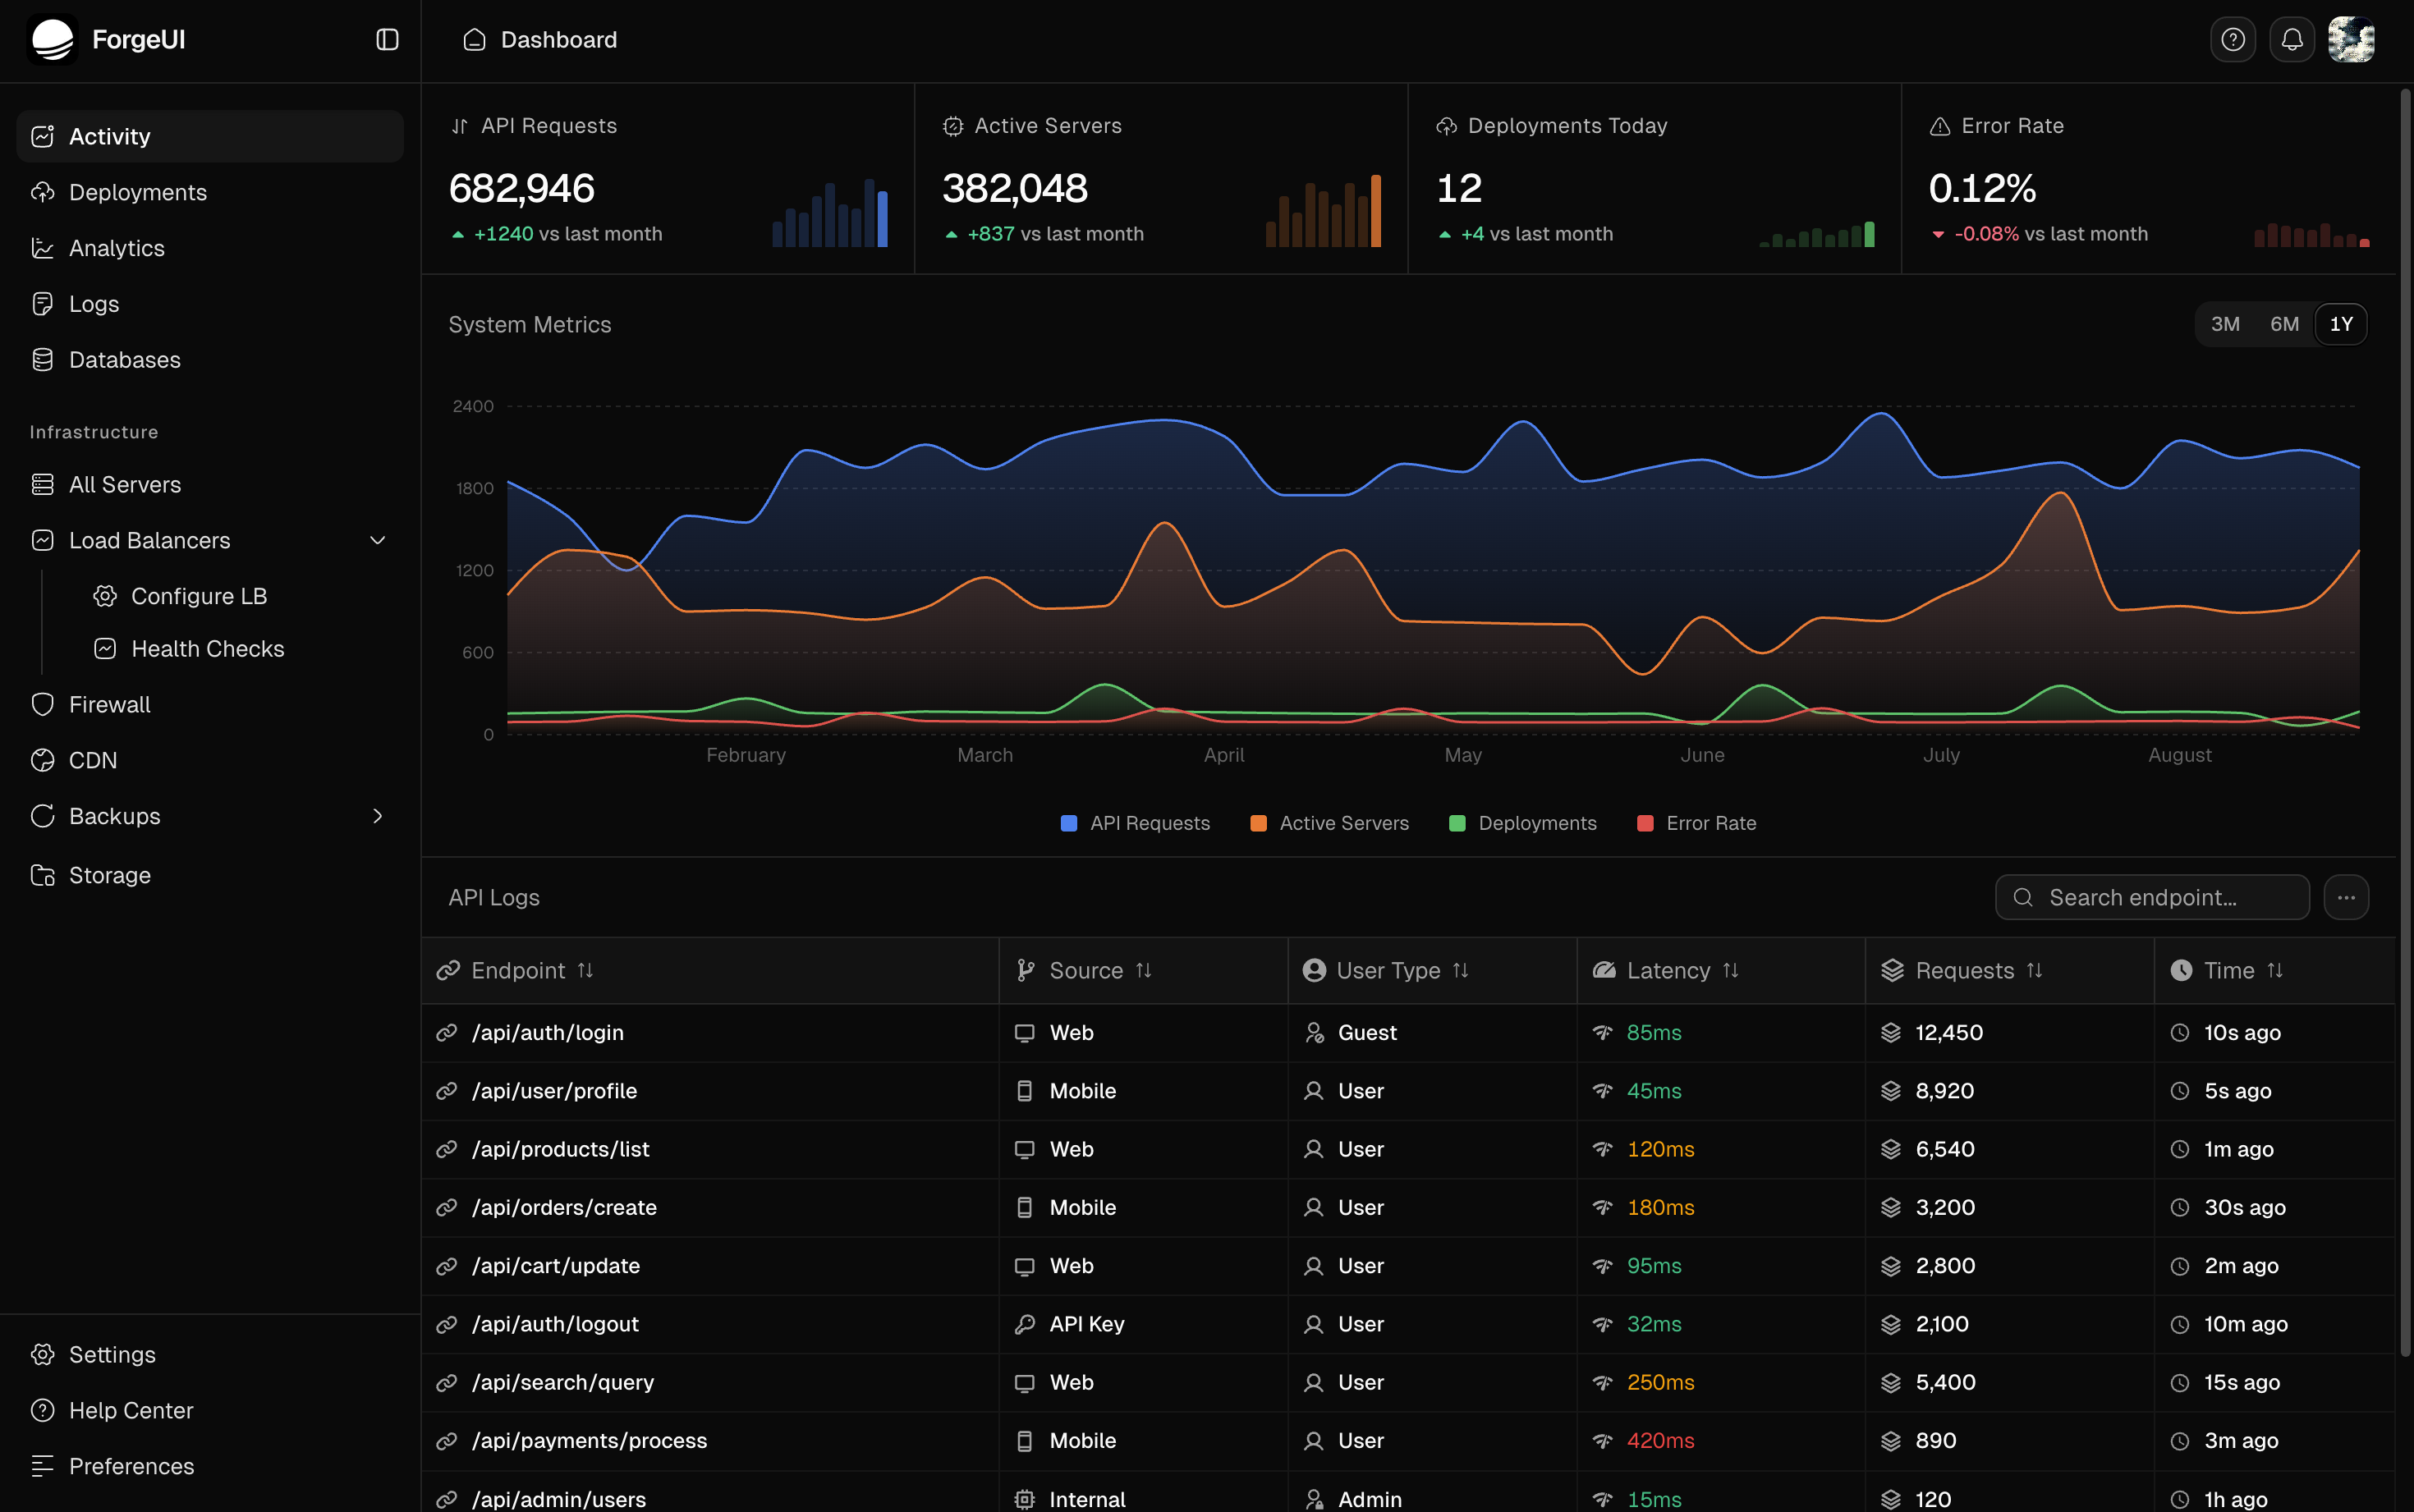Switch chart range to 6M
The width and height of the screenshot is (2414, 1512).
click(2284, 324)
